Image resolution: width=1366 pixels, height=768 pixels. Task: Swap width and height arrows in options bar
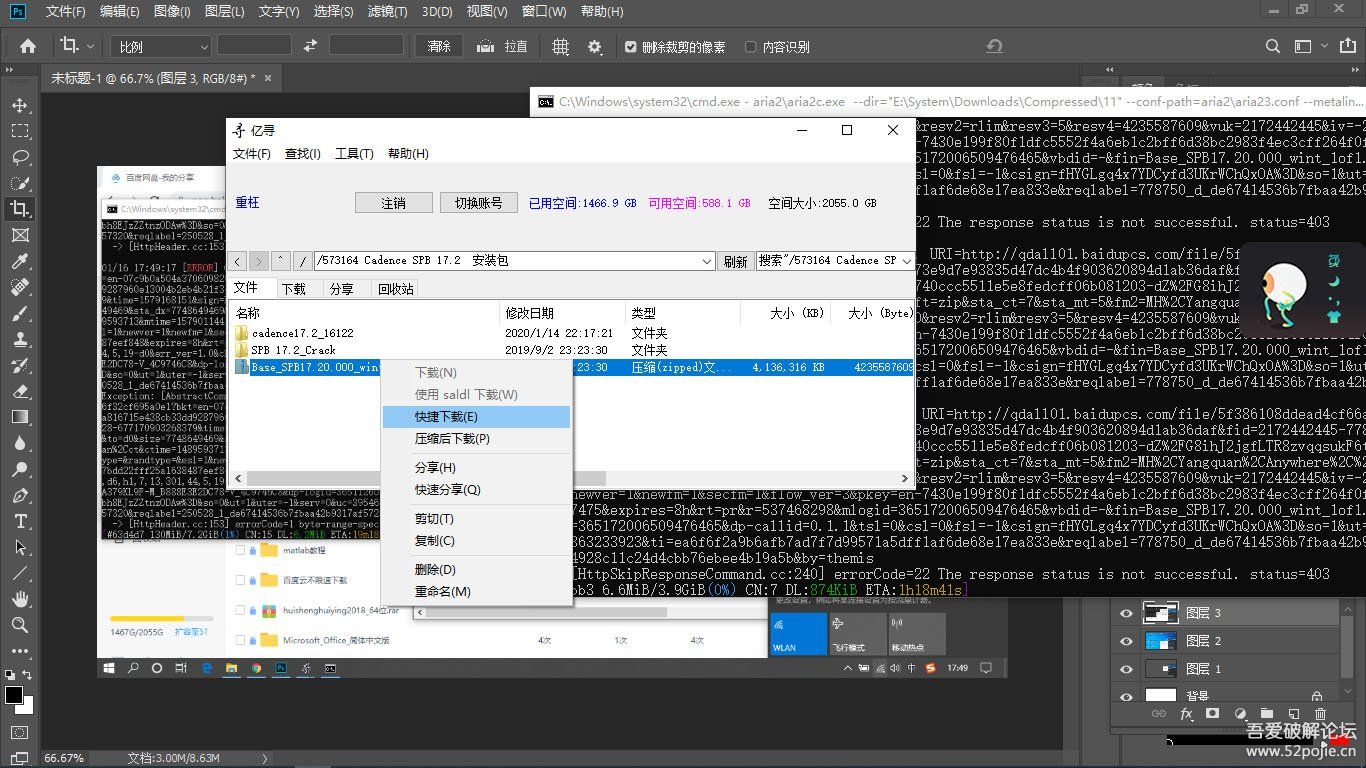[310, 46]
